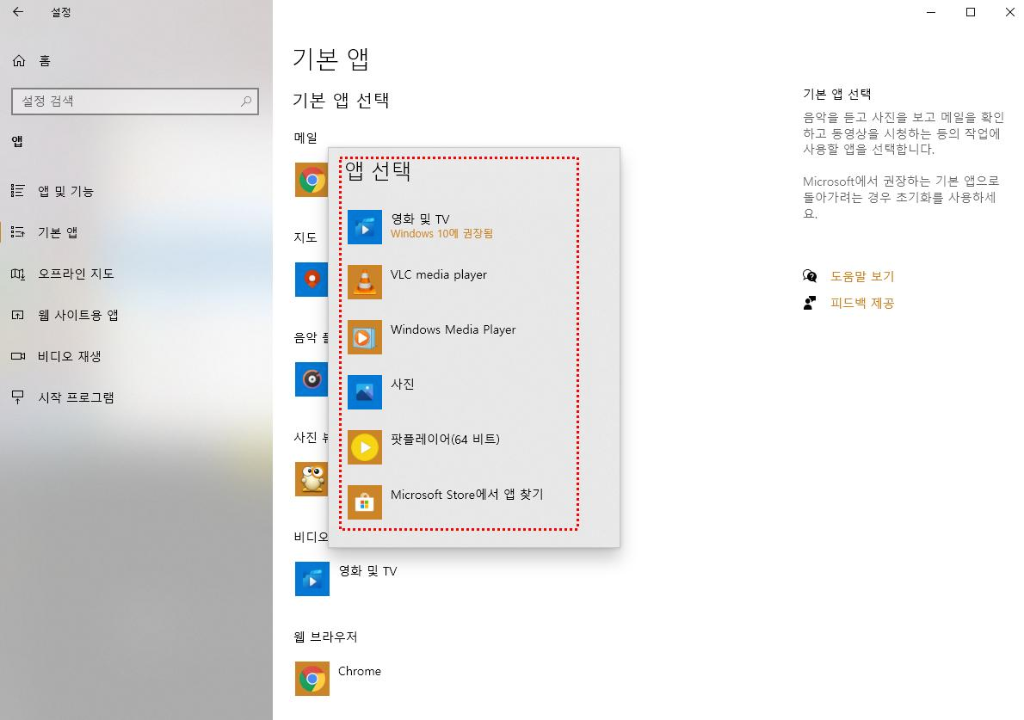The width and height of the screenshot is (1024, 720).
Task: Click 영화 및 TV icon under 비디오
Action: [x=312, y=579]
